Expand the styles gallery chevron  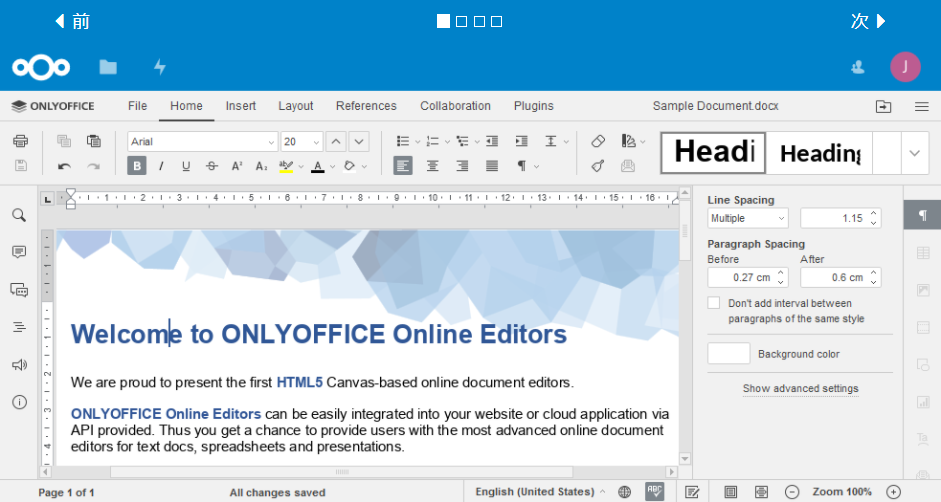click(915, 153)
